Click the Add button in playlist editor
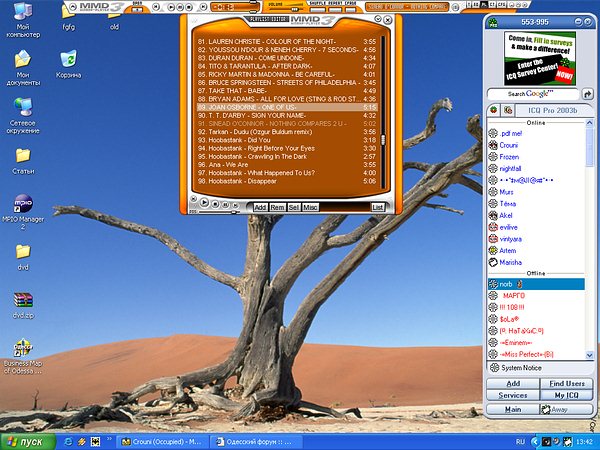This screenshot has height=450, width=600. click(260, 207)
